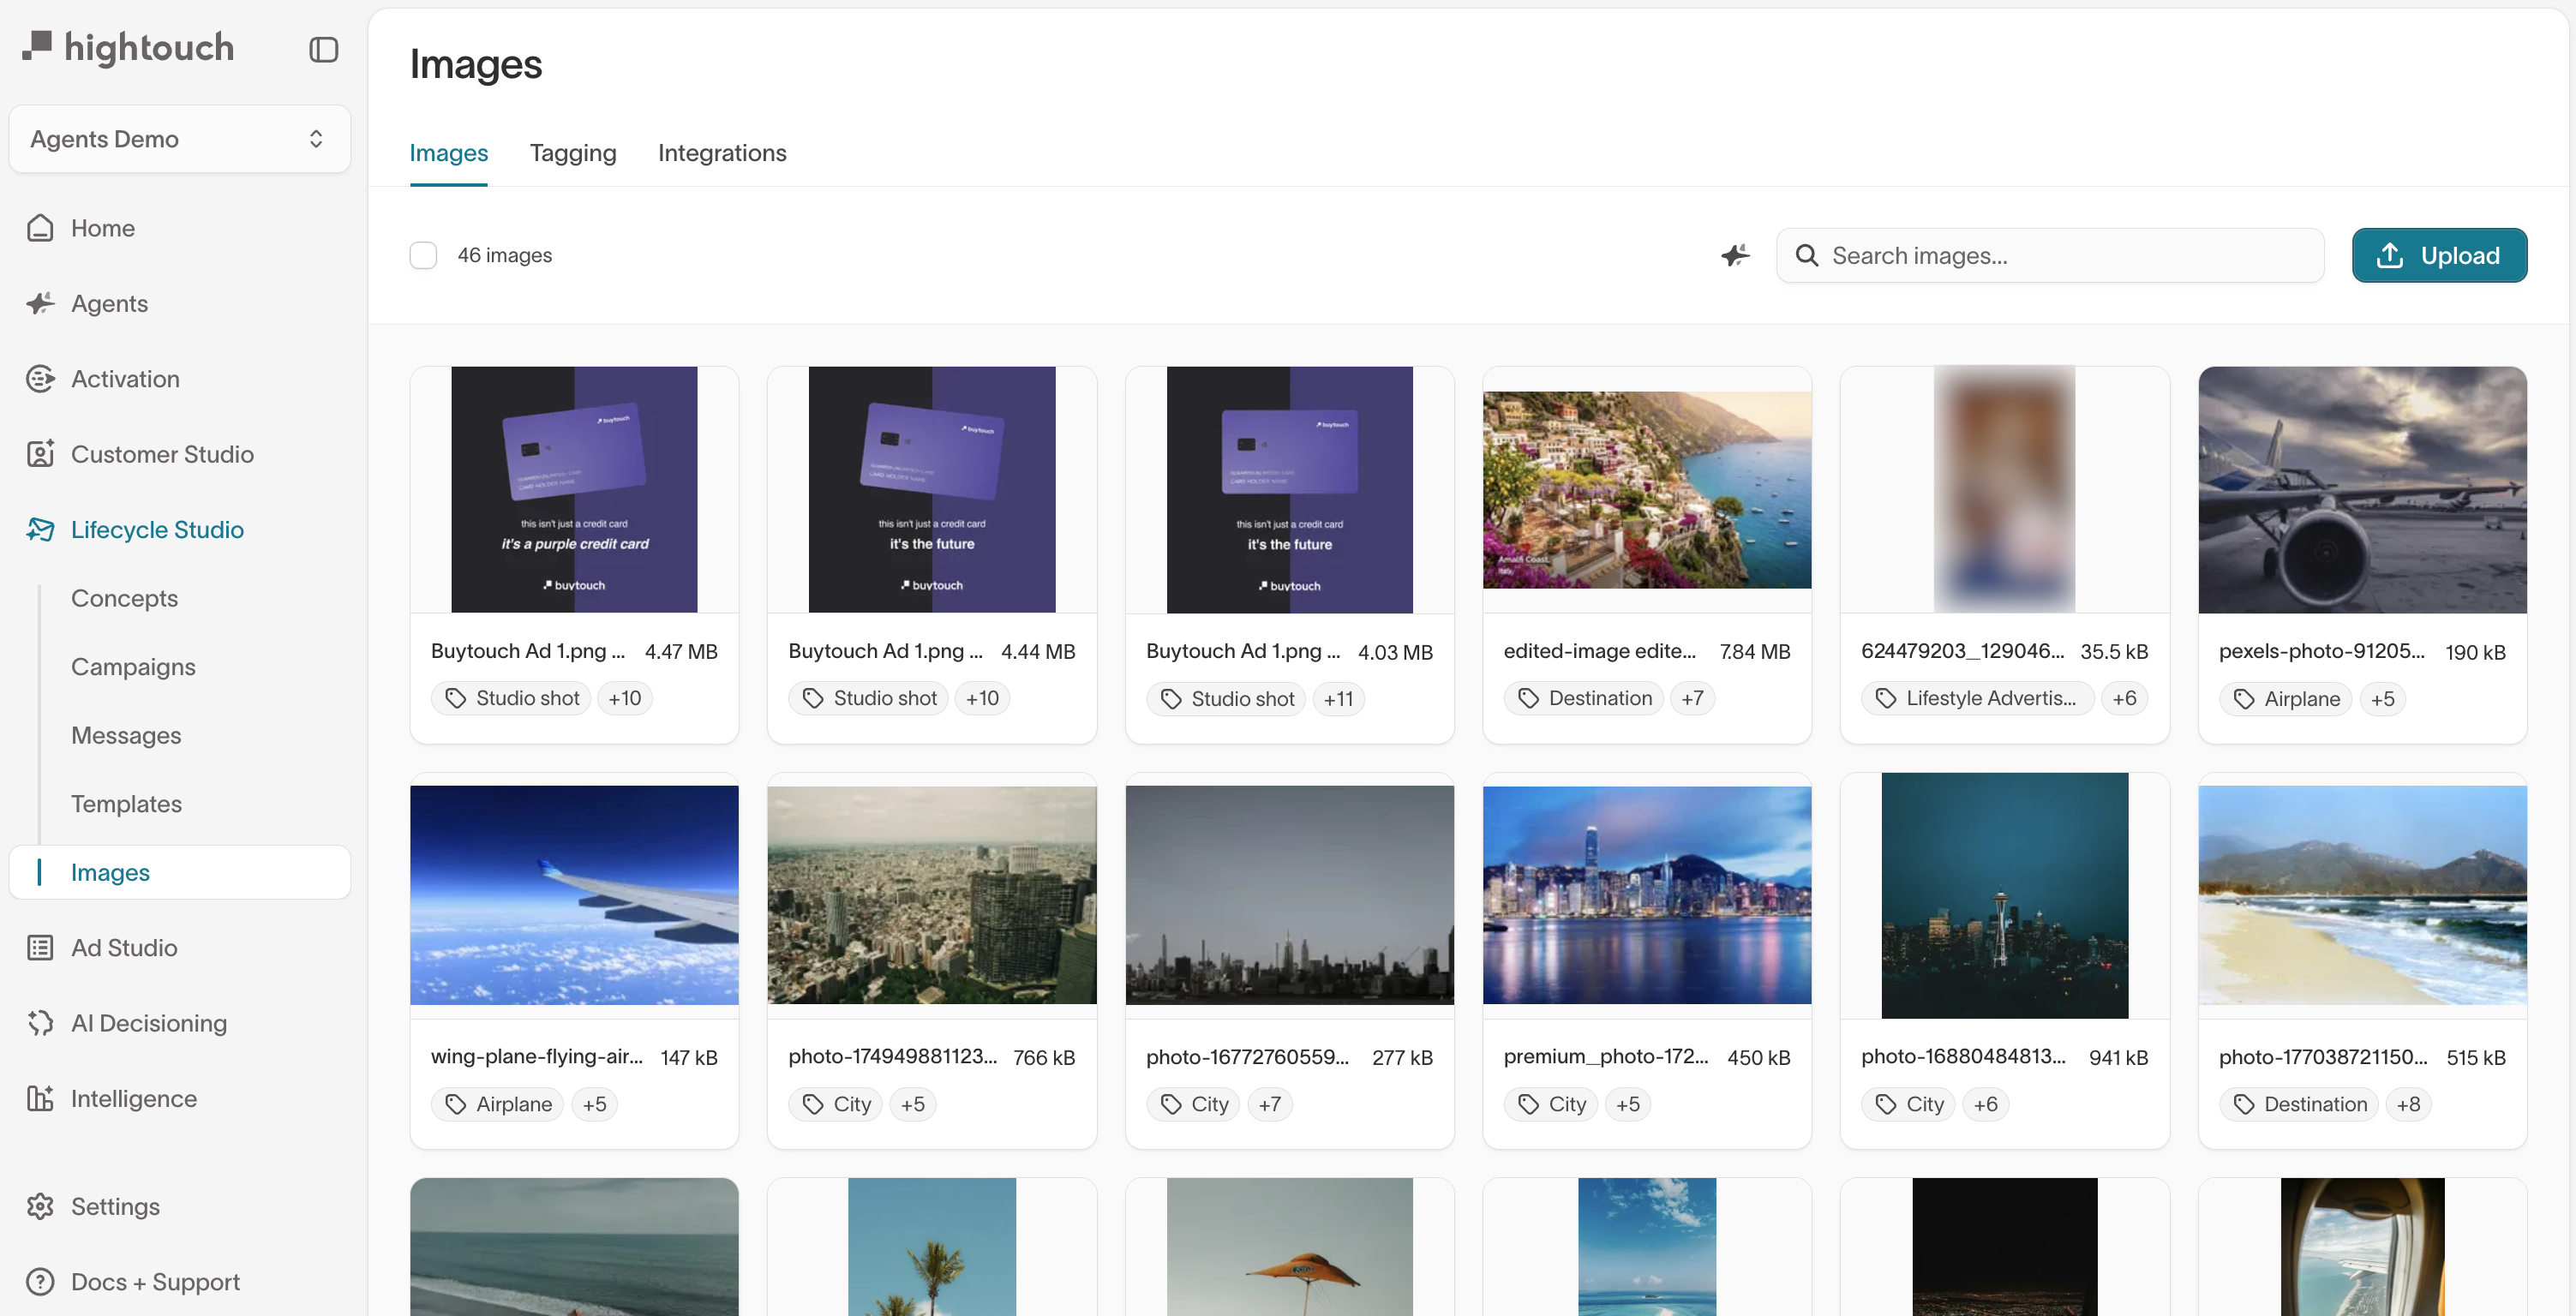Open the jet engine pexels-photo thumbnail
This screenshot has width=2576, height=1316.
(2361, 489)
